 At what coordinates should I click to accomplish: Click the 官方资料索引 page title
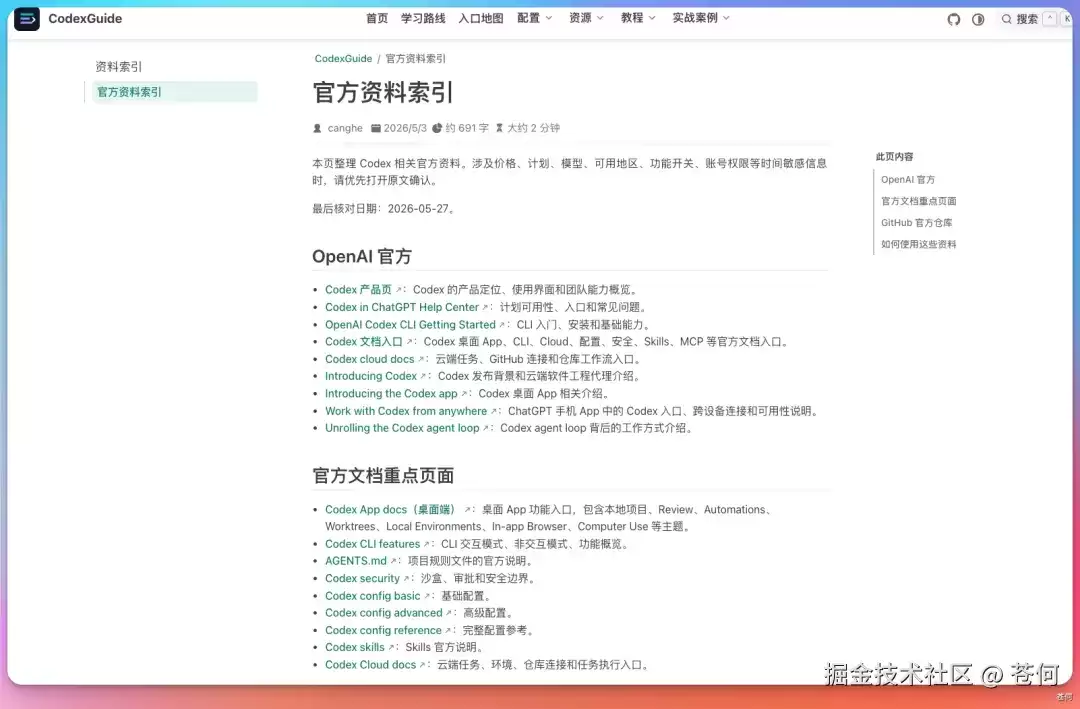click(x=383, y=93)
